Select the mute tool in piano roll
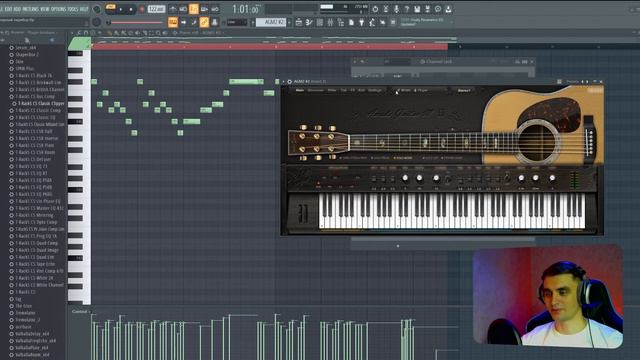The width and height of the screenshot is (640, 360). click(137, 33)
